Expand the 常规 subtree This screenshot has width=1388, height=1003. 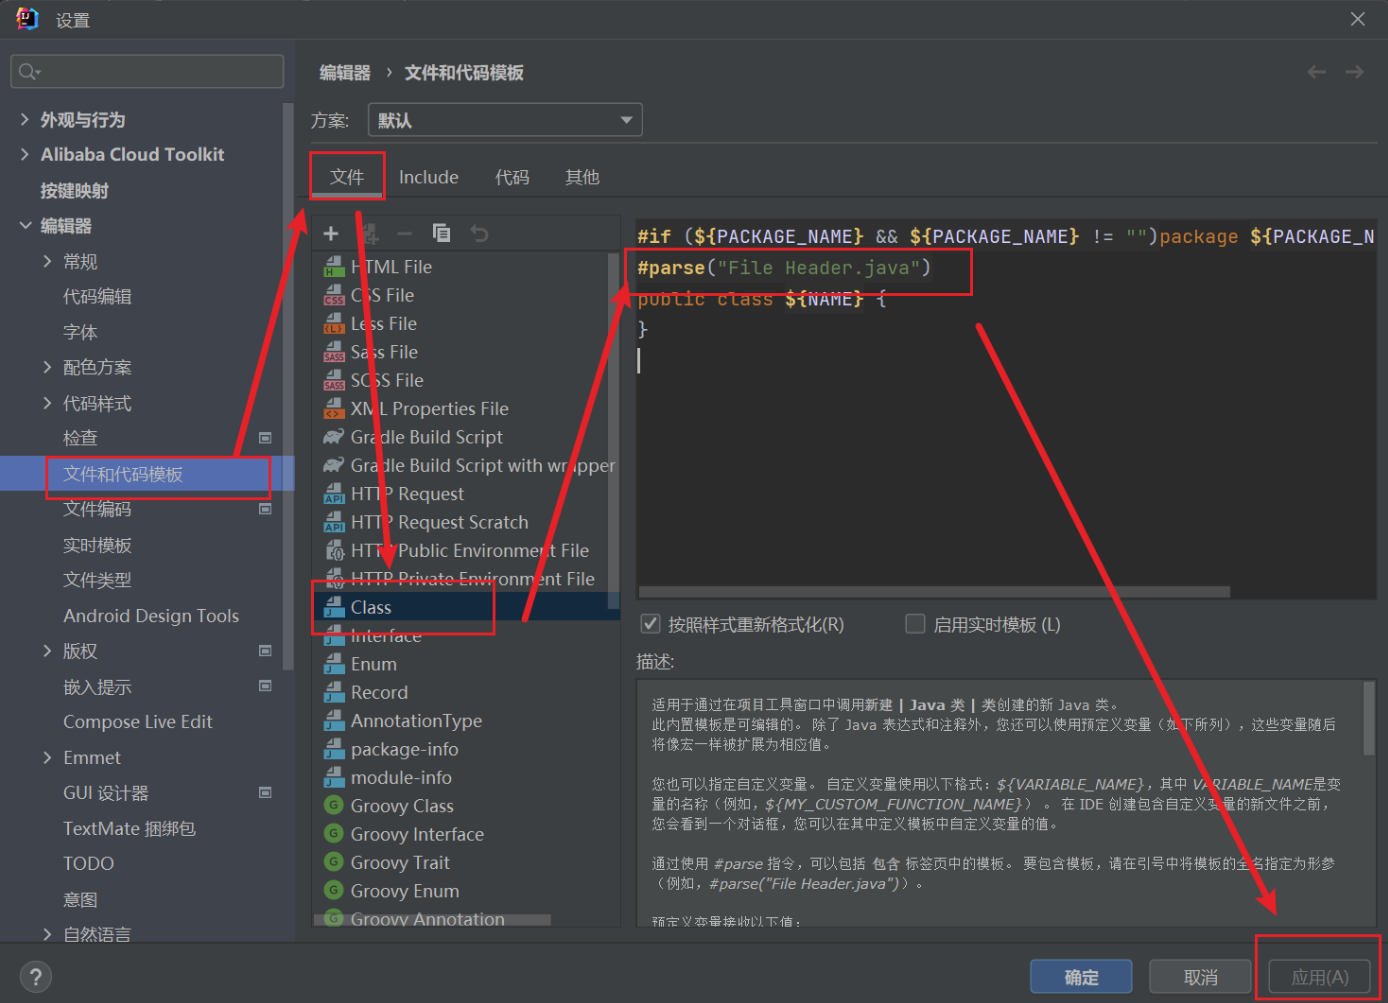click(x=47, y=261)
